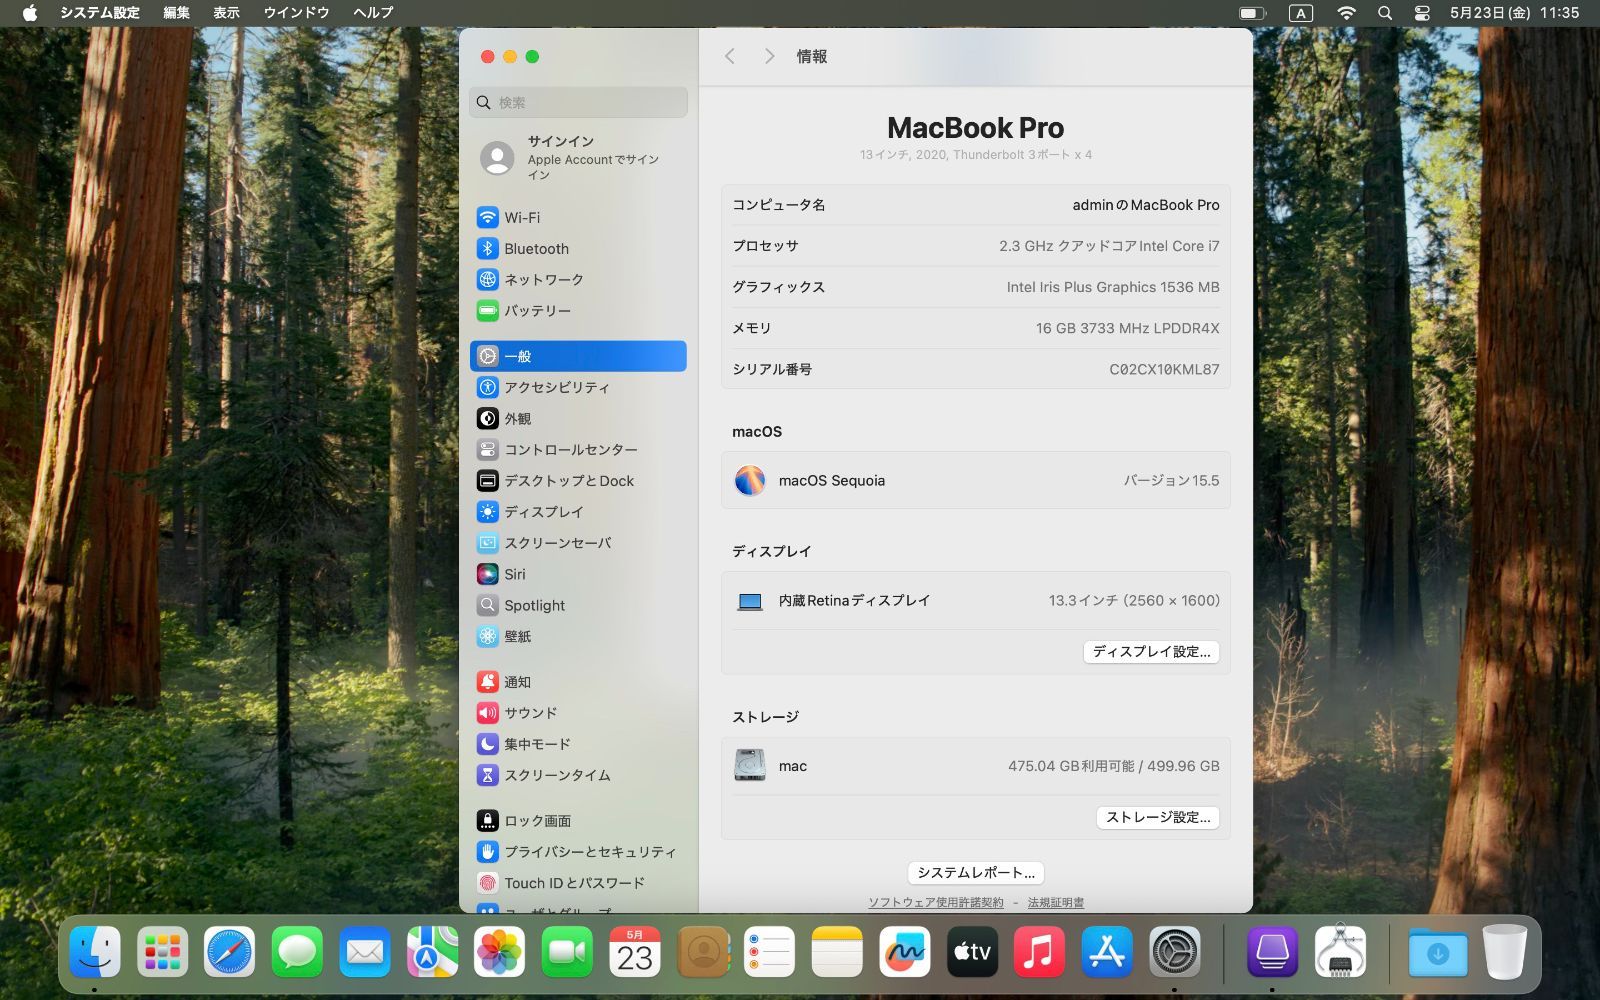
Task: Open ヘルプ menu
Action: (373, 13)
